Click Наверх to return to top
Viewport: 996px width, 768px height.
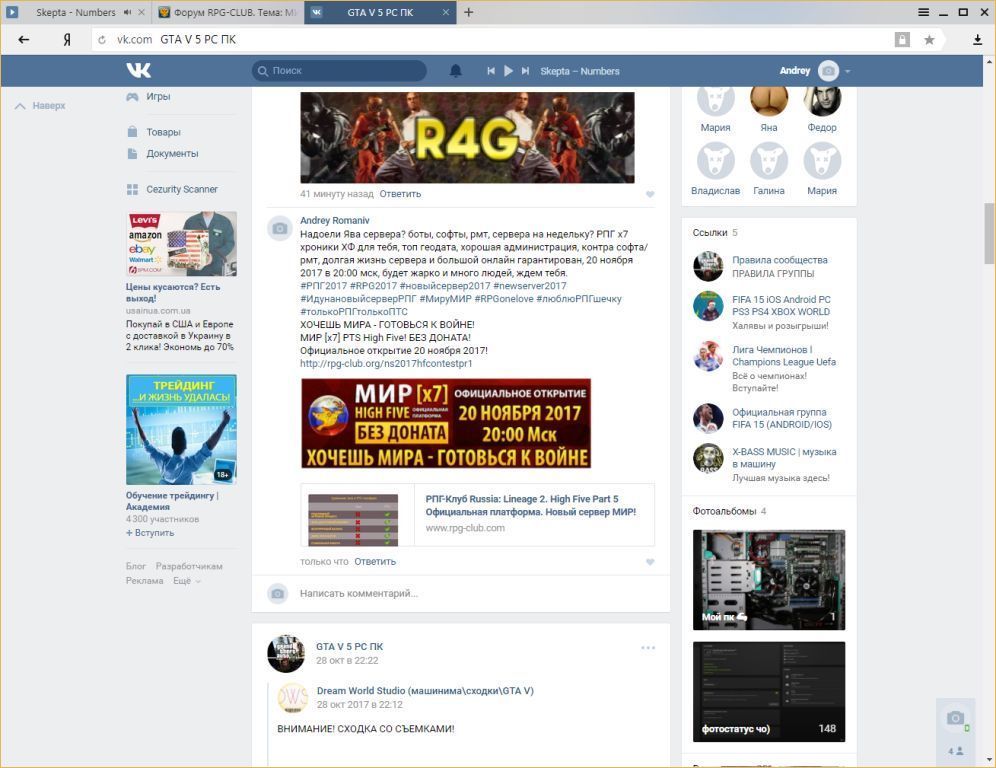tap(41, 105)
